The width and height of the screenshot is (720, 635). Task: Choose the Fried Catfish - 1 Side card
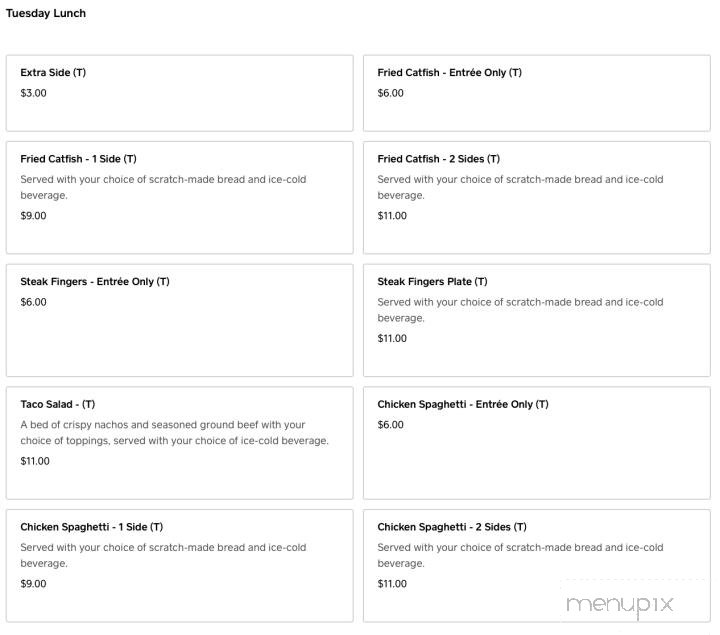(x=179, y=197)
